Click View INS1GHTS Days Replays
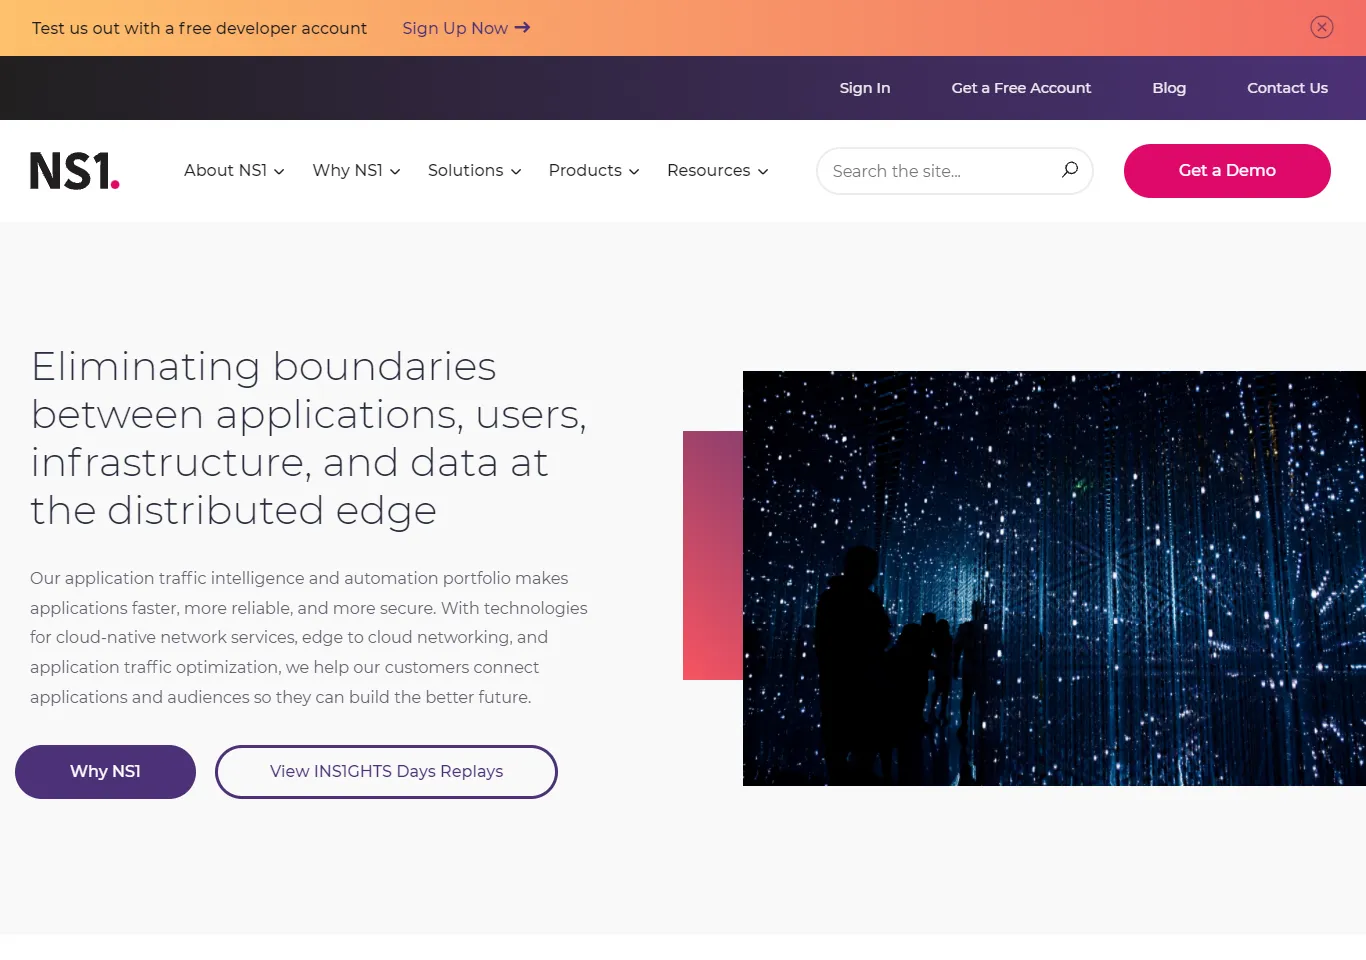Image resolution: width=1366 pixels, height=960 pixels. [386, 771]
